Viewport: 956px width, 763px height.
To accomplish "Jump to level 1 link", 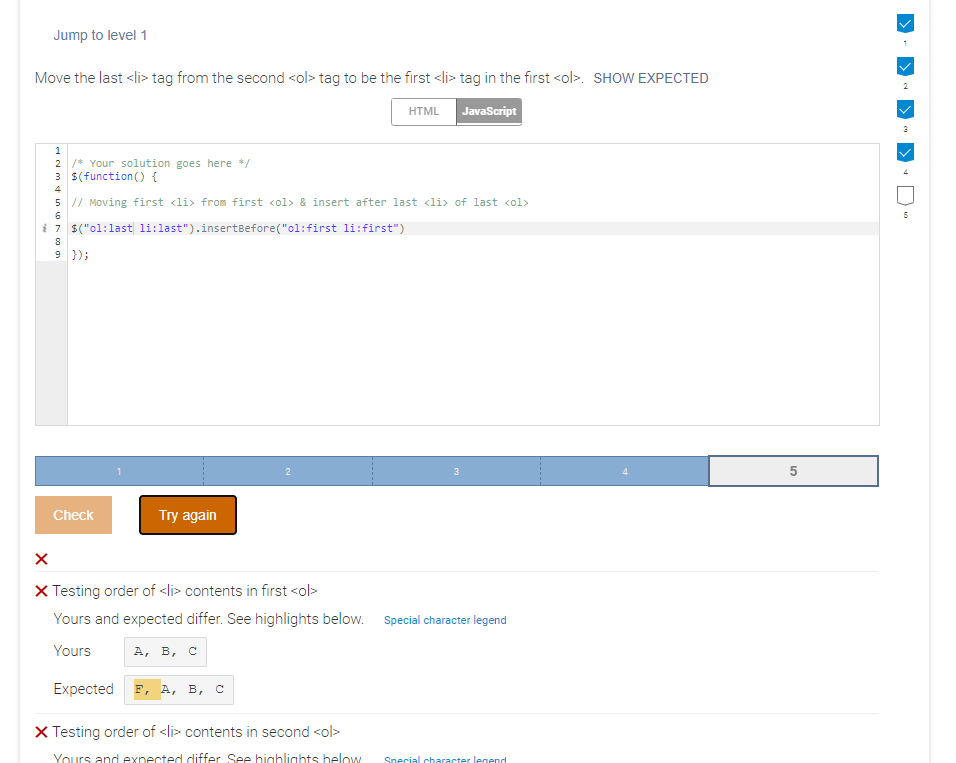I will click(100, 35).
